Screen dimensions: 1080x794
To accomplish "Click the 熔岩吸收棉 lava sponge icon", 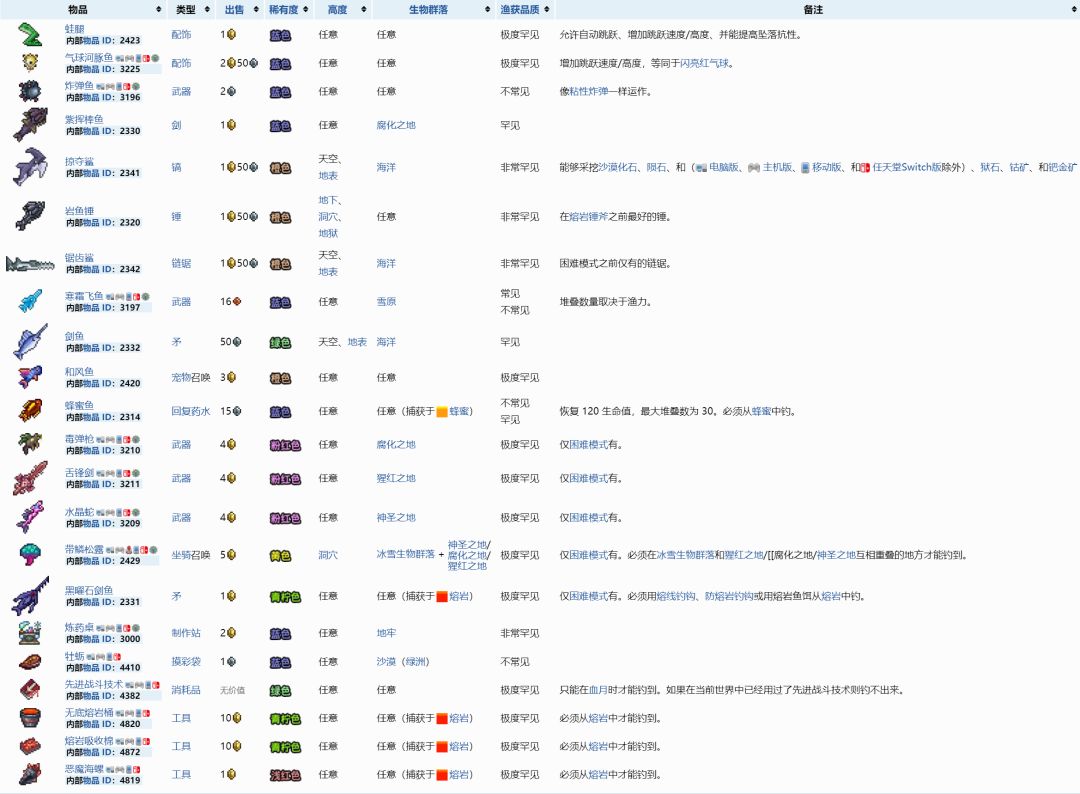I will click(30, 746).
